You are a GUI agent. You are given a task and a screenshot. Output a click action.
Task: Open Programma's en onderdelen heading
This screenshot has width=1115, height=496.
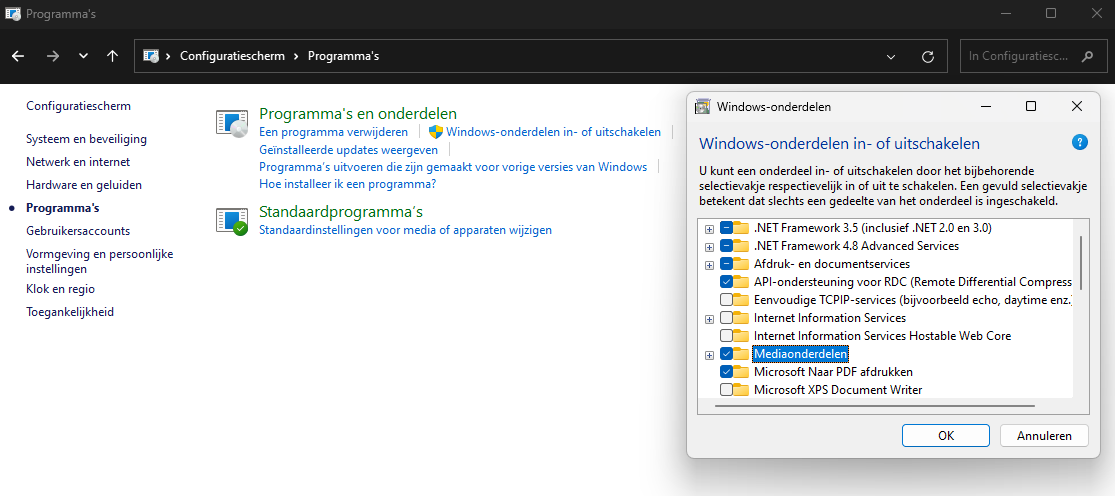358,114
